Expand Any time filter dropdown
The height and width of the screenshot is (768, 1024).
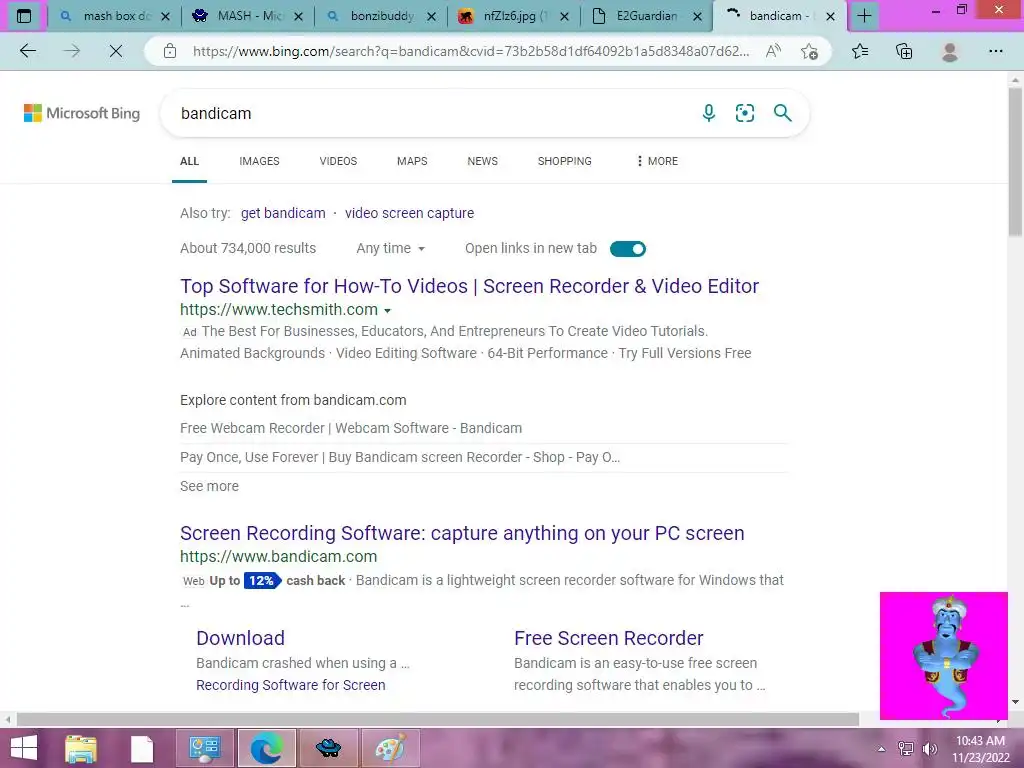pos(390,248)
